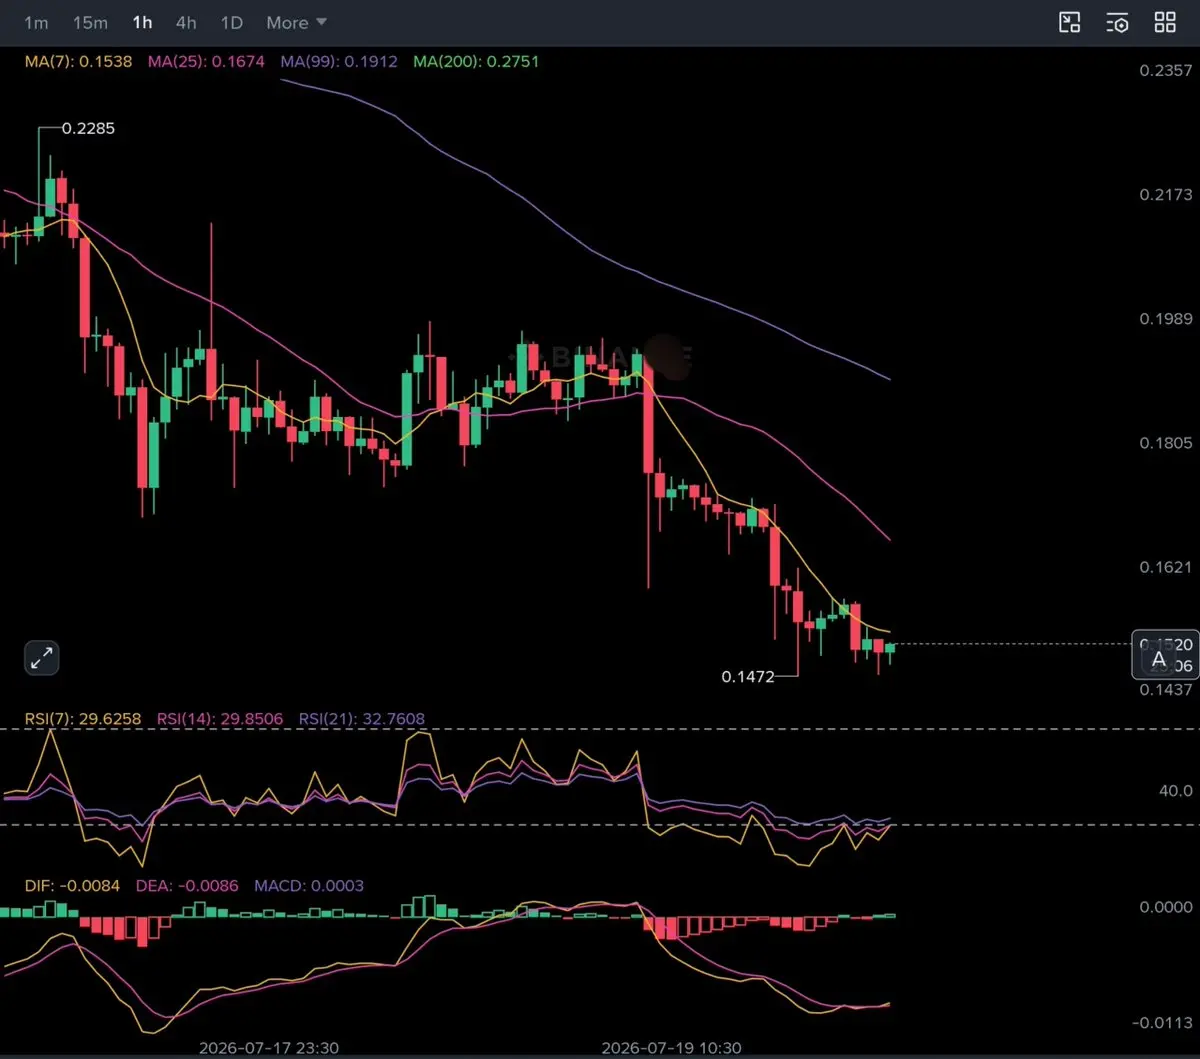The height and width of the screenshot is (1059, 1200).
Task: Open the More timeframes dropdown
Action: [x=296, y=22]
